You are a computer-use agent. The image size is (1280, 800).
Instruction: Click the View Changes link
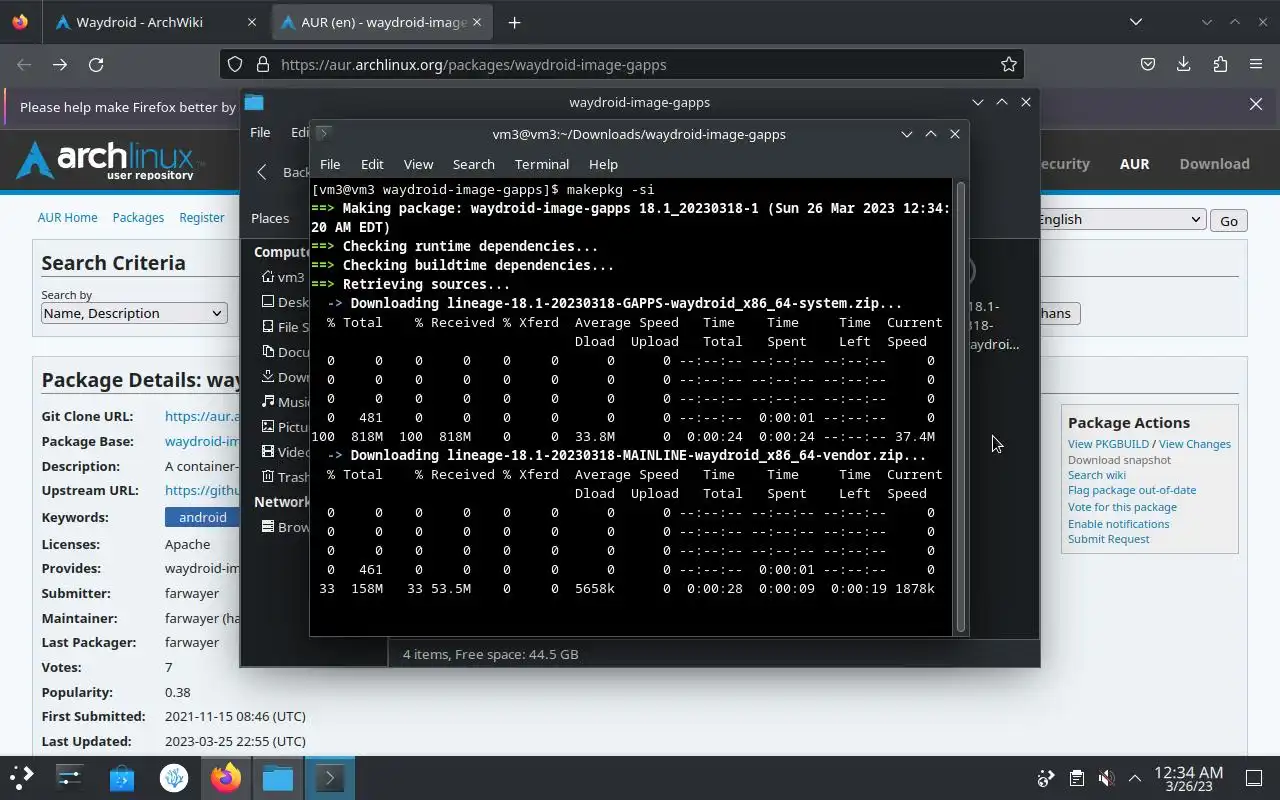point(1195,444)
